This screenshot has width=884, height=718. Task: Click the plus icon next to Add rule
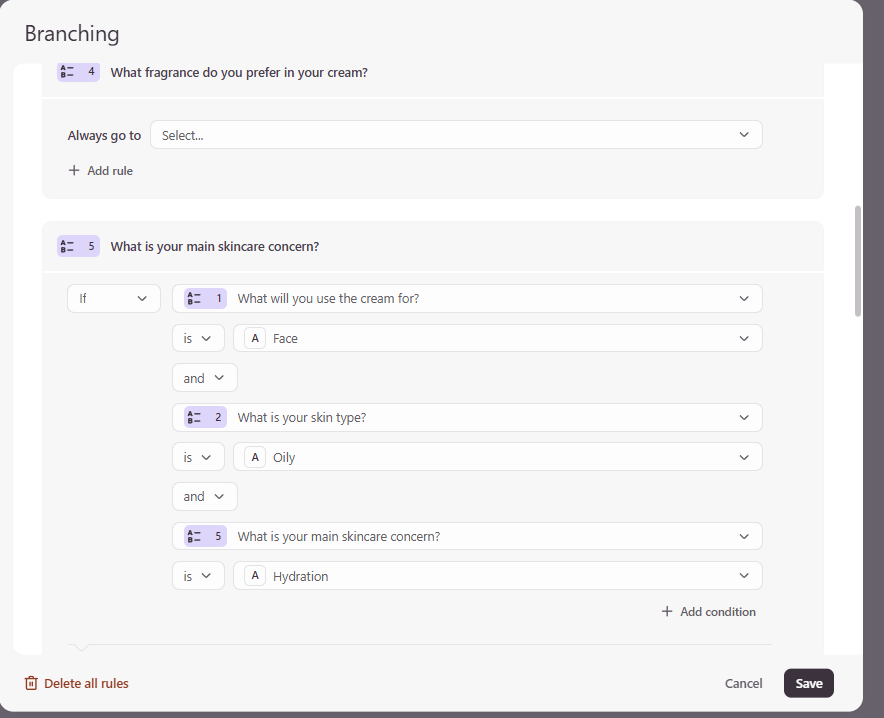[x=74, y=171]
